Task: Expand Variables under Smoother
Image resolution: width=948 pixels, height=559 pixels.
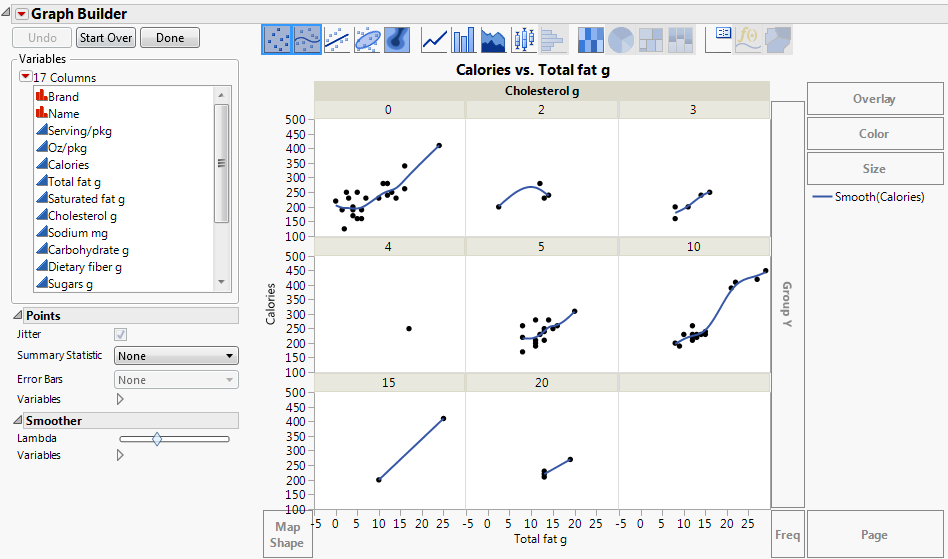Action: click(120, 455)
